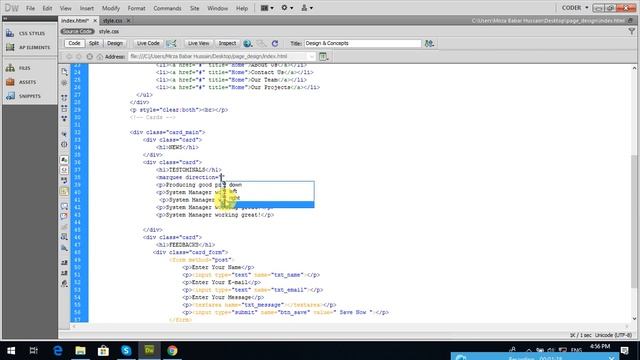Open the Extend Dreamweaver gear dropdown
Viewport: 640px width, 360px height.
[287, 8]
